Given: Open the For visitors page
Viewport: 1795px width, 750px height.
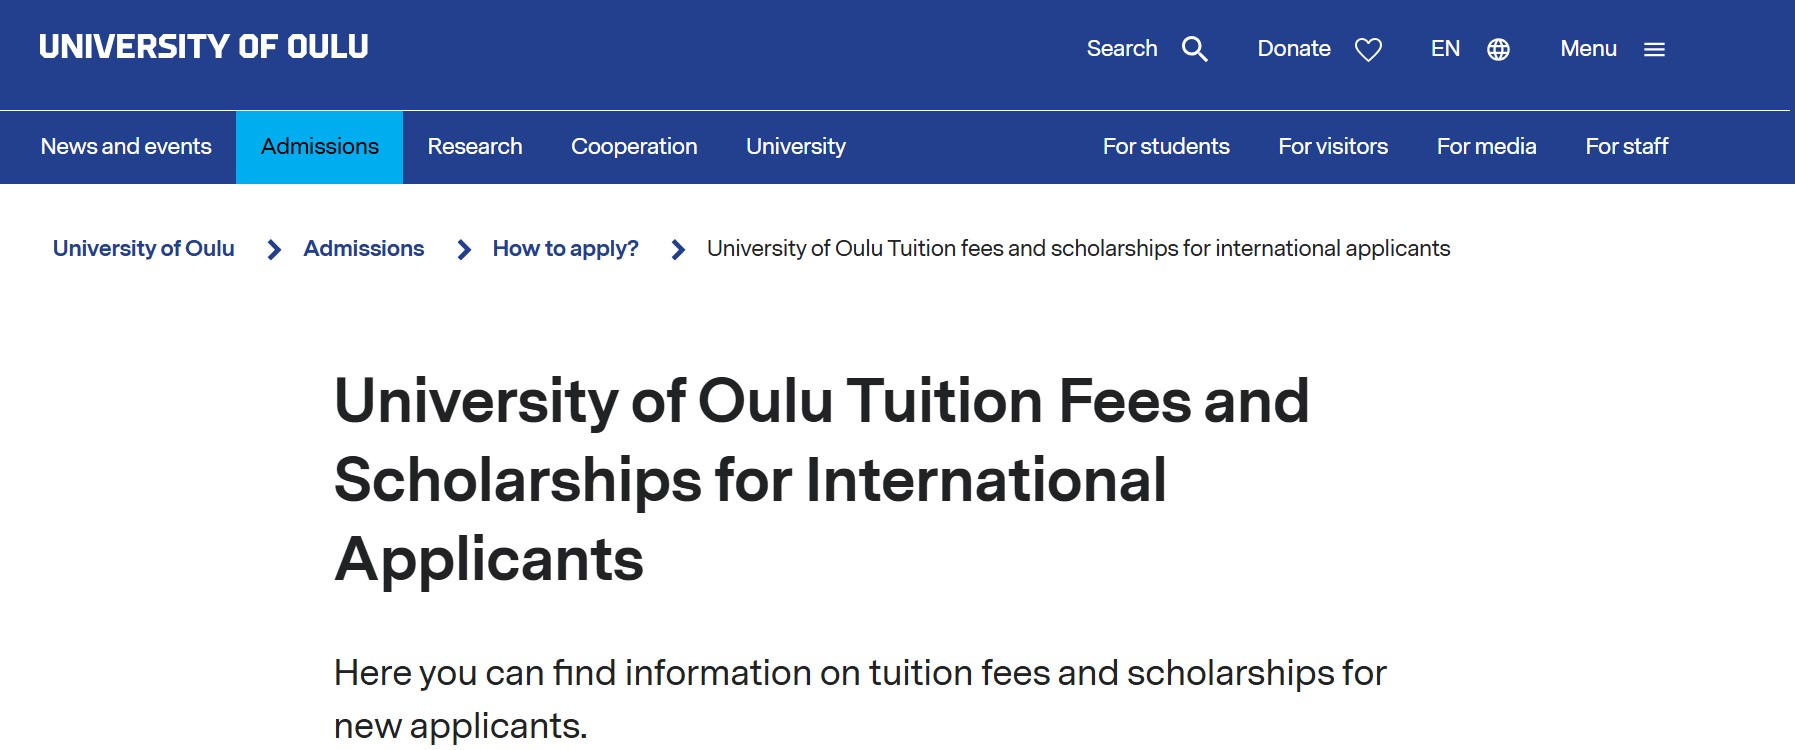Looking at the screenshot, I should point(1333,146).
